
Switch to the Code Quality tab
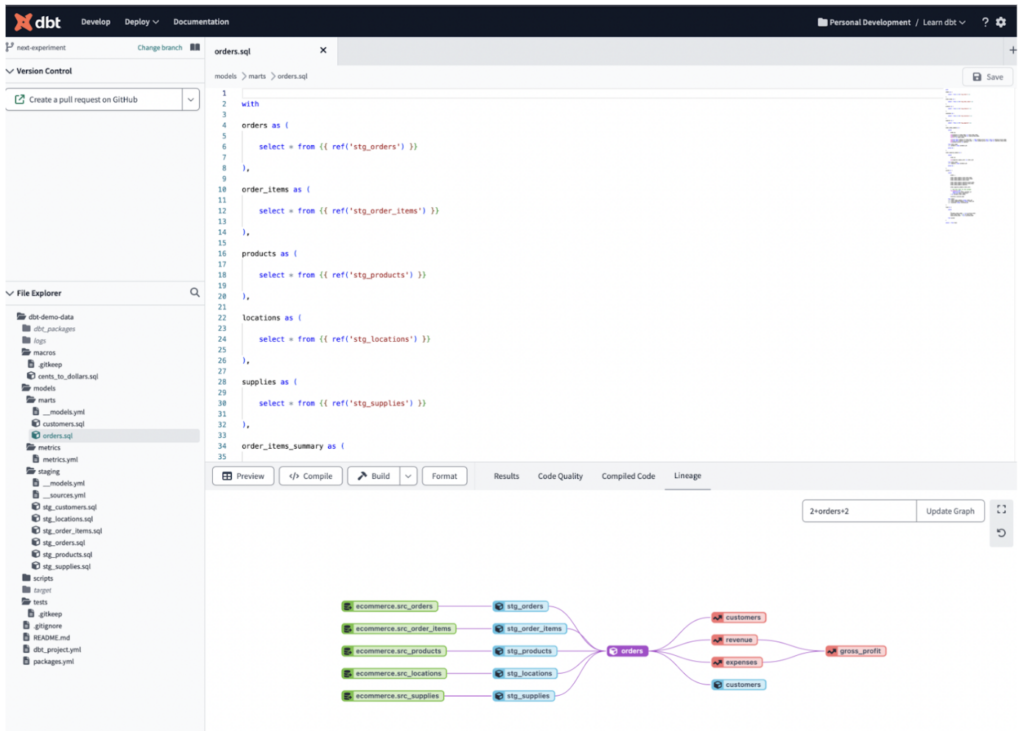click(560, 476)
